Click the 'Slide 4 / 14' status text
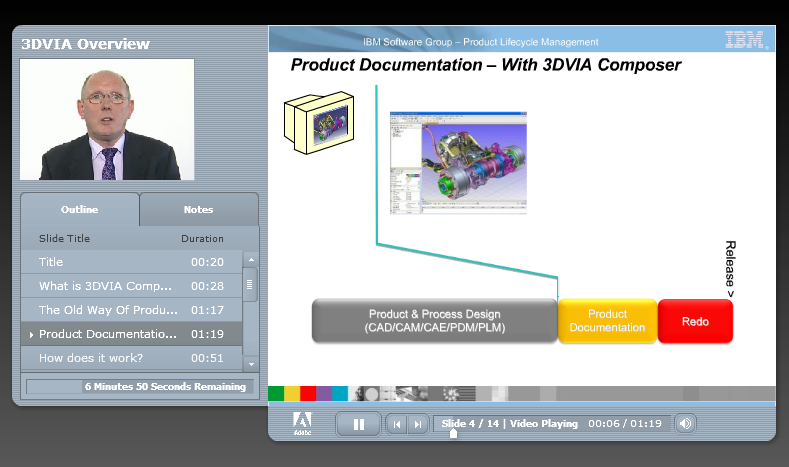The height and width of the screenshot is (467, 789). (x=470, y=424)
